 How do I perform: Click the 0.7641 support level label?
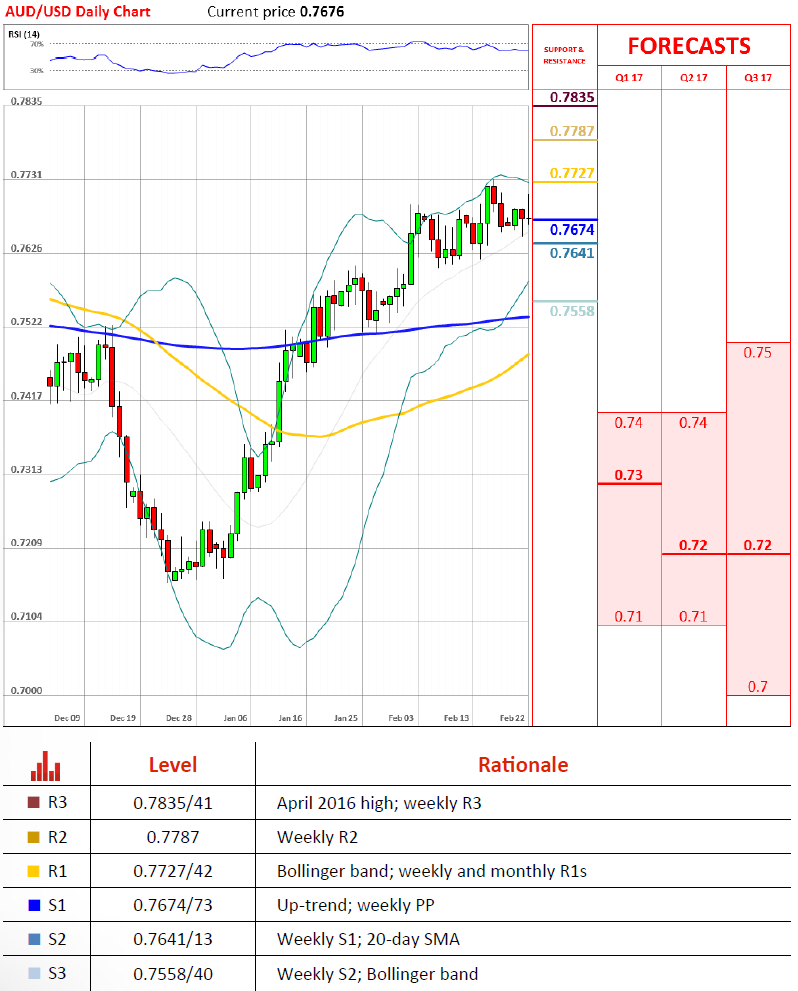[572, 253]
